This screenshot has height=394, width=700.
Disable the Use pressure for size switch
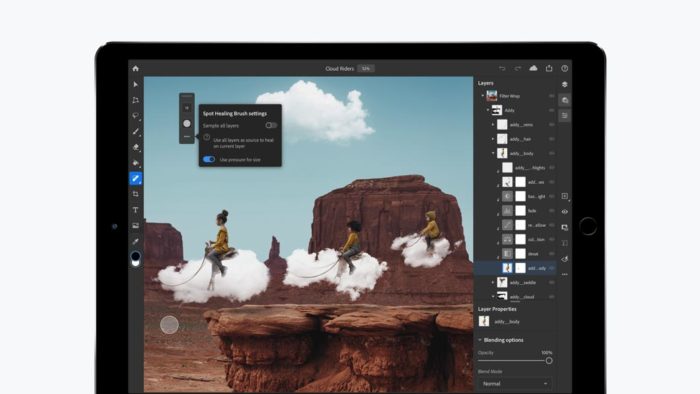[x=208, y=159]
